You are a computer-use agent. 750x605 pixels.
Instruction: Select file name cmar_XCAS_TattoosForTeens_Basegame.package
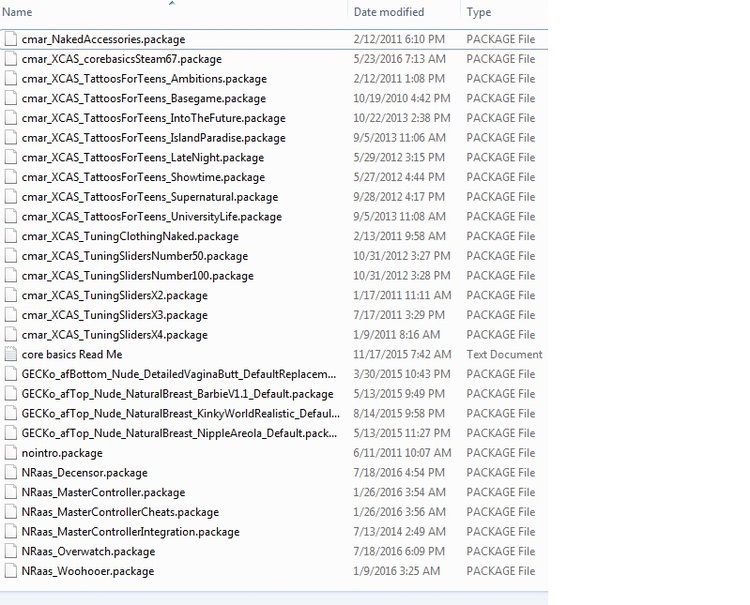[143, 98]
